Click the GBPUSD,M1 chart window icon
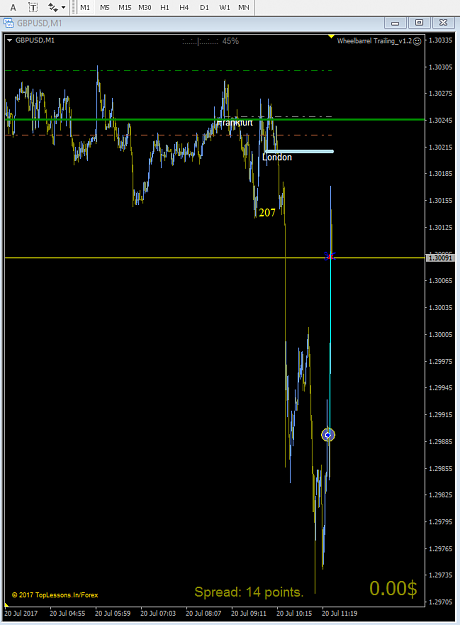The height and width of the screenshot is (625, 460). pos(8,23)
